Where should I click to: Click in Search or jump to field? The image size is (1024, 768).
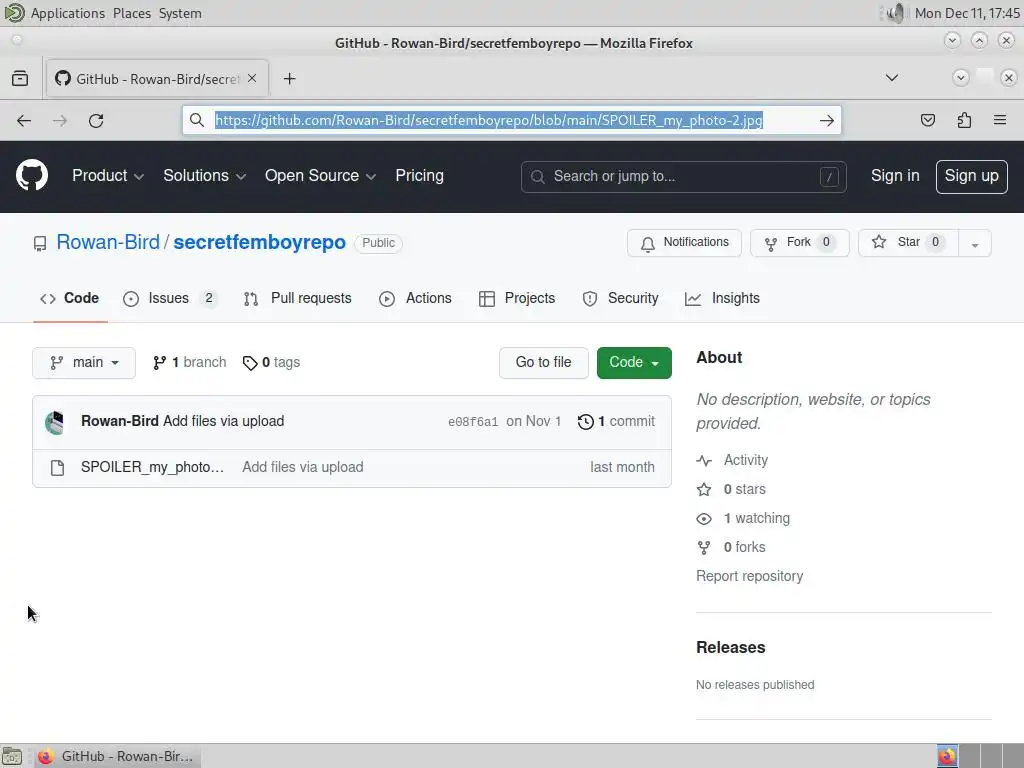(683, 177)
